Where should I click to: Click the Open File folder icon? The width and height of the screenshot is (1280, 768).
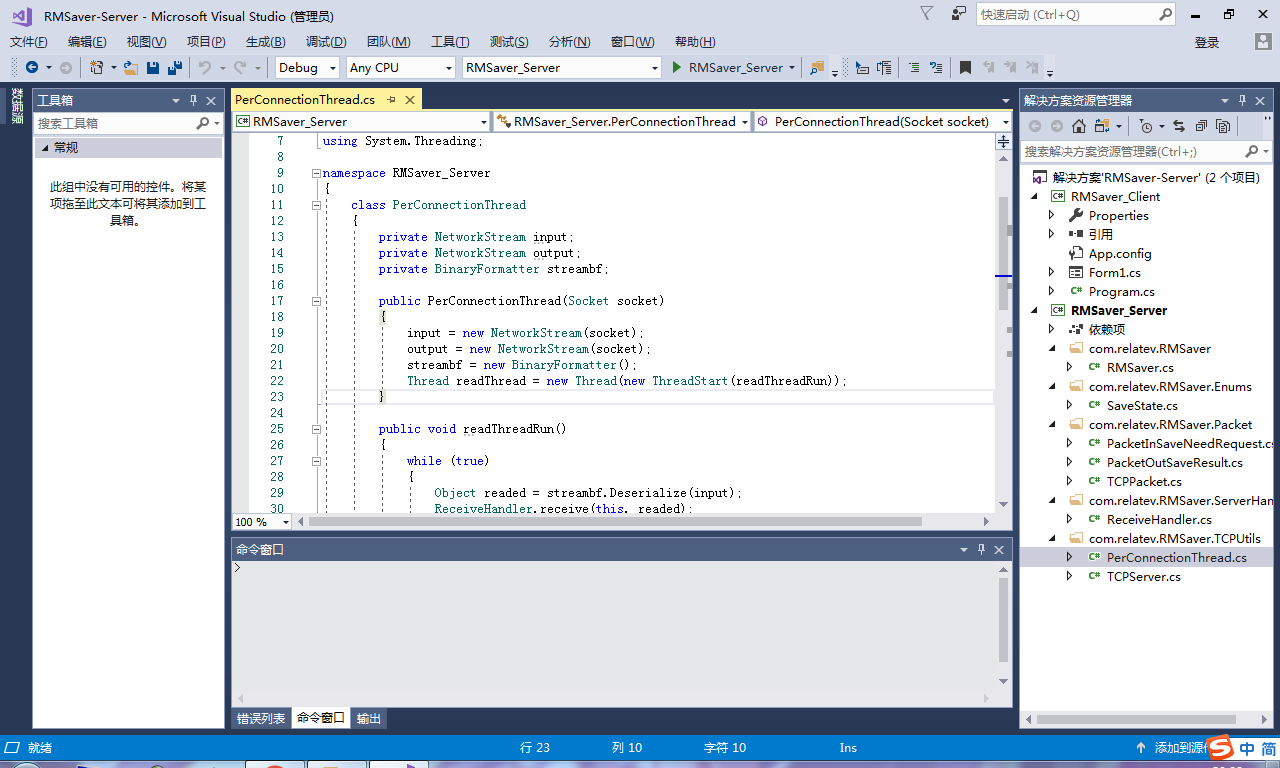(130, 68)
